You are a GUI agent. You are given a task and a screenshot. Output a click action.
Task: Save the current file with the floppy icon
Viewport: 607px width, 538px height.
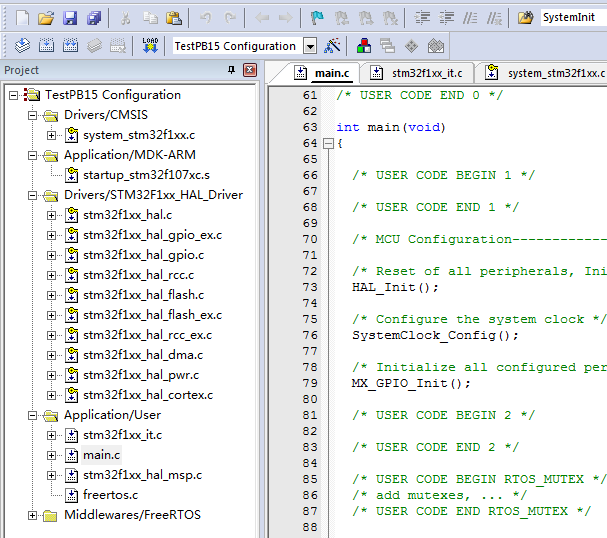pos(70,18)
